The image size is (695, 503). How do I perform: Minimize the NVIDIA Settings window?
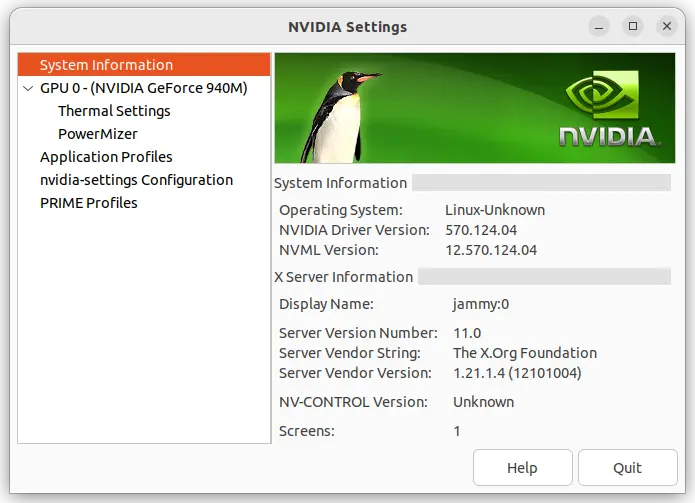pyautogui.click(x=599, y=27)
